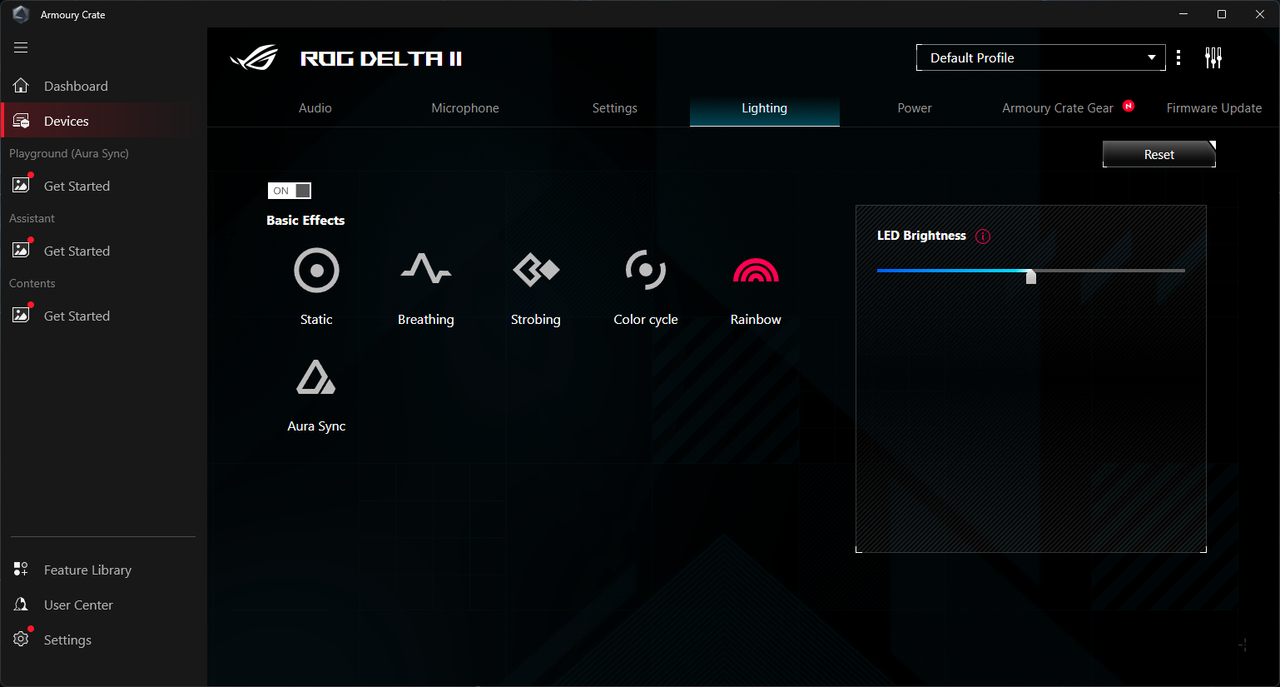Open User Center
Screen dimensions: 1280x687
104,605
